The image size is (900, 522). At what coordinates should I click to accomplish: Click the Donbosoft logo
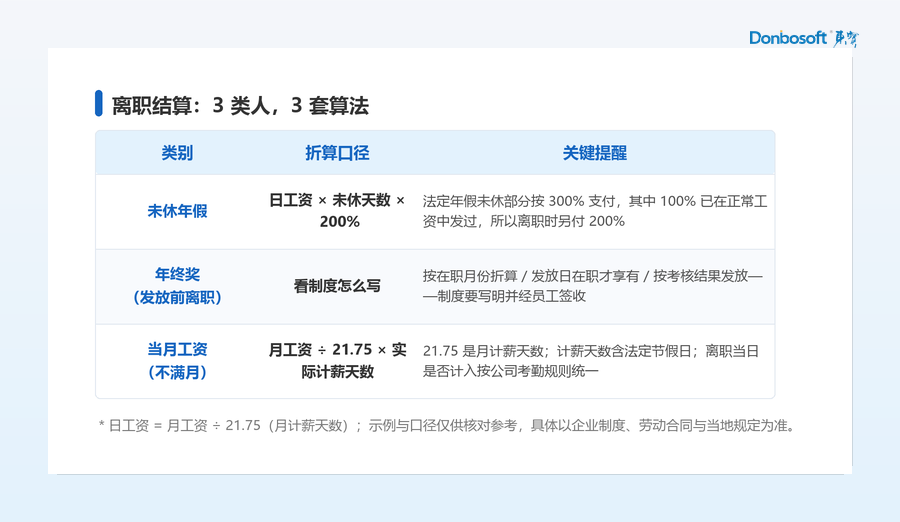pyautogui.click(x=804, y=38)
